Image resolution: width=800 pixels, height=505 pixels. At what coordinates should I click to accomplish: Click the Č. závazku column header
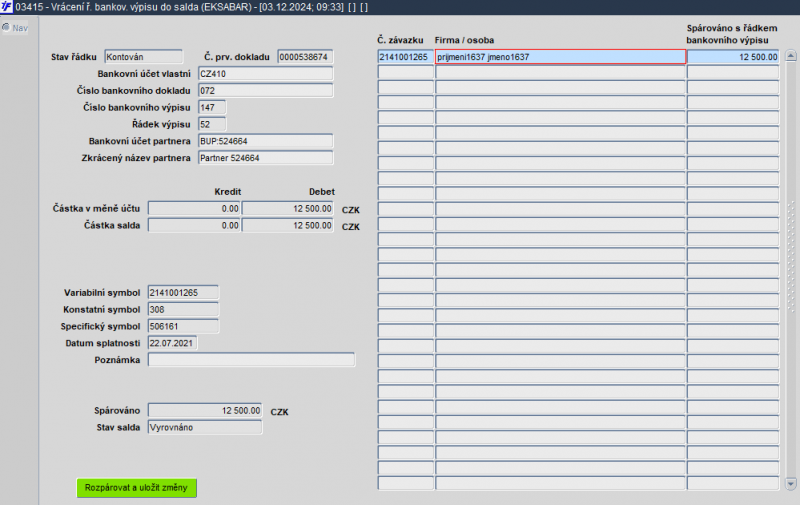coord(401,40)
